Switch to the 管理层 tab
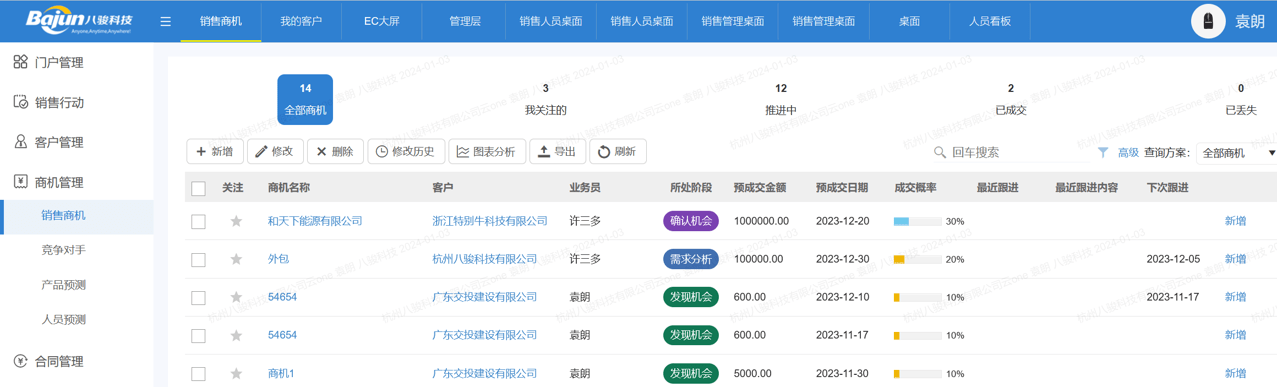1277x387 pixels. 465,21
